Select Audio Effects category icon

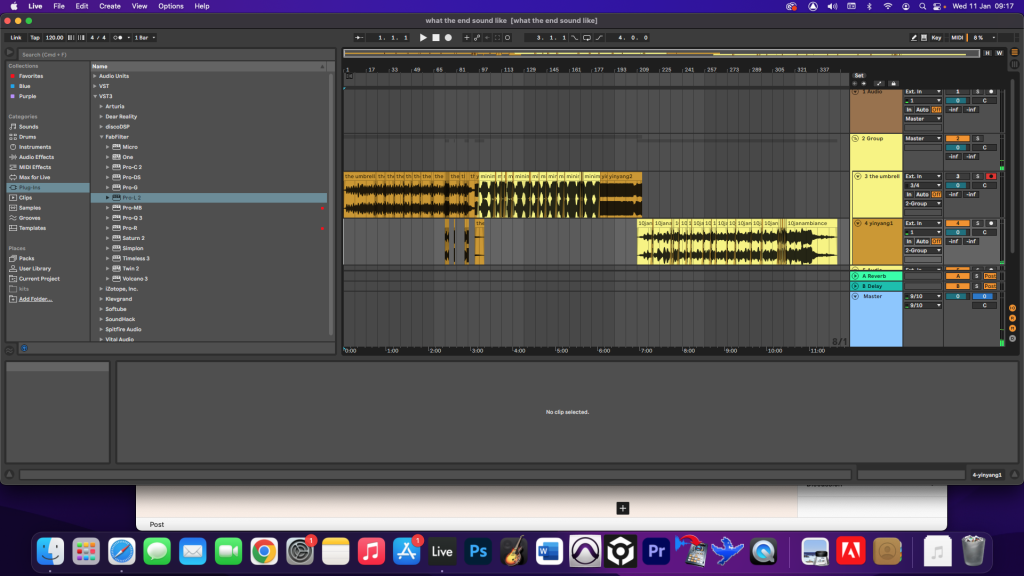[x=12, y=157]
